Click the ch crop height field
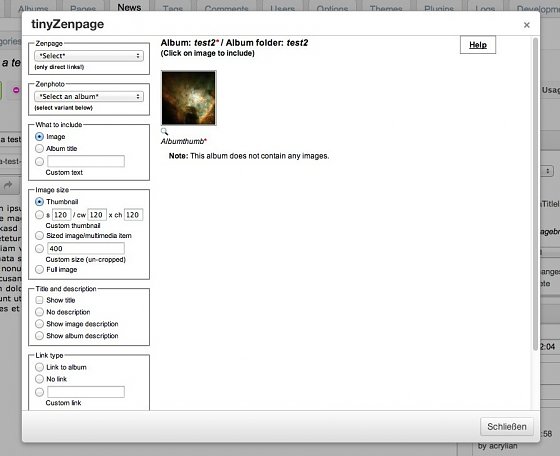 point(133,215)
